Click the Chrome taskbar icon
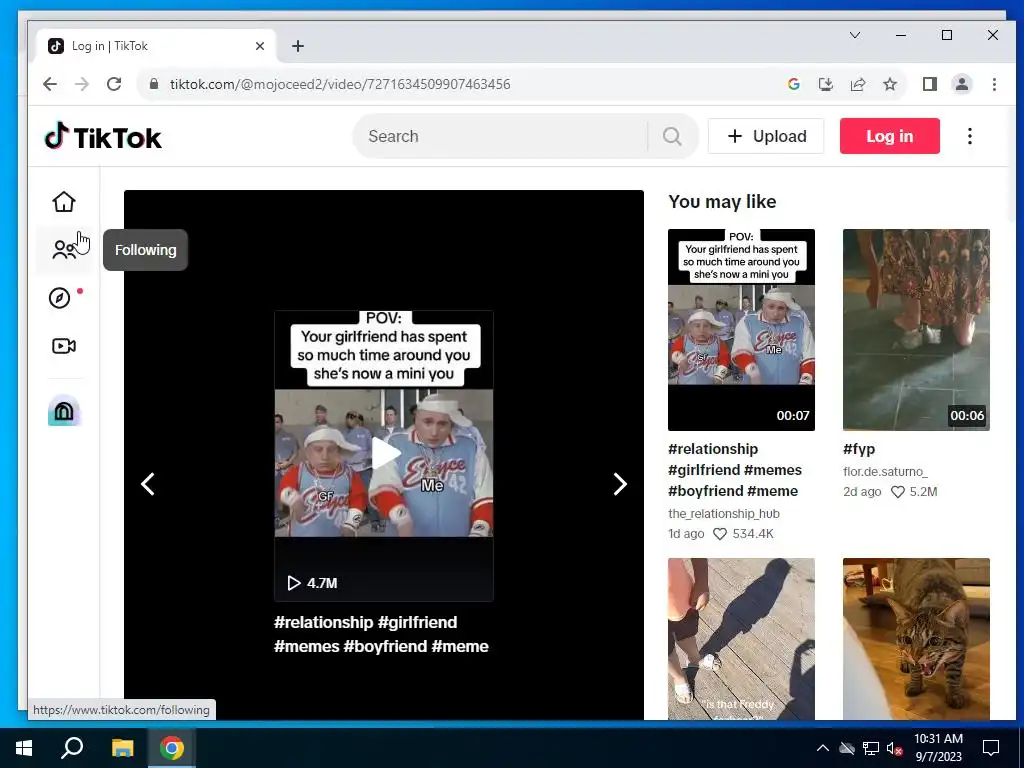The image size is (1024, 768). [172, 748]
